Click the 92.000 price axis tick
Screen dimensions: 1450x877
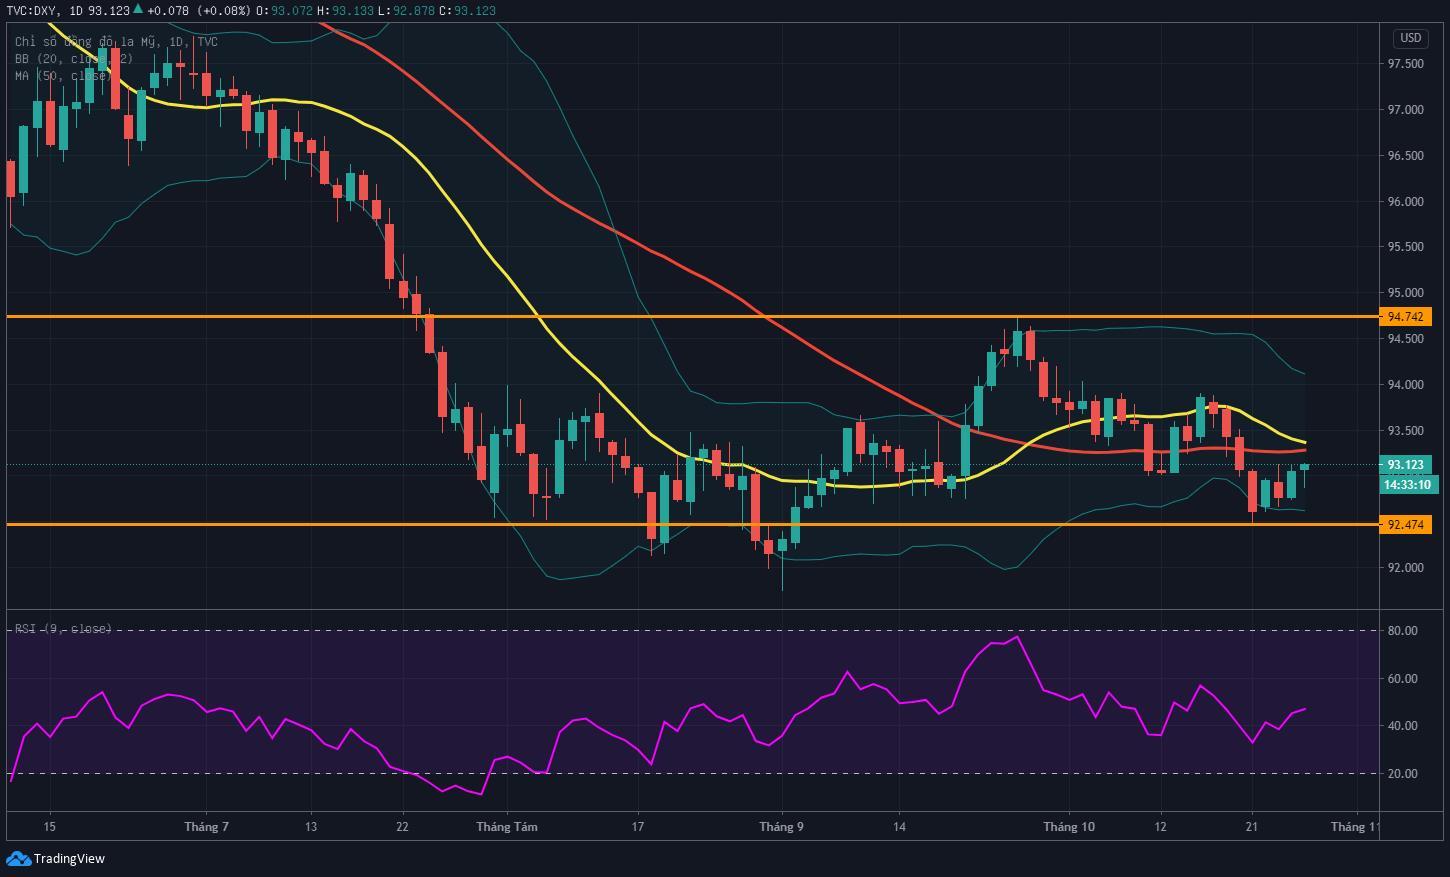pos(1406,568)
